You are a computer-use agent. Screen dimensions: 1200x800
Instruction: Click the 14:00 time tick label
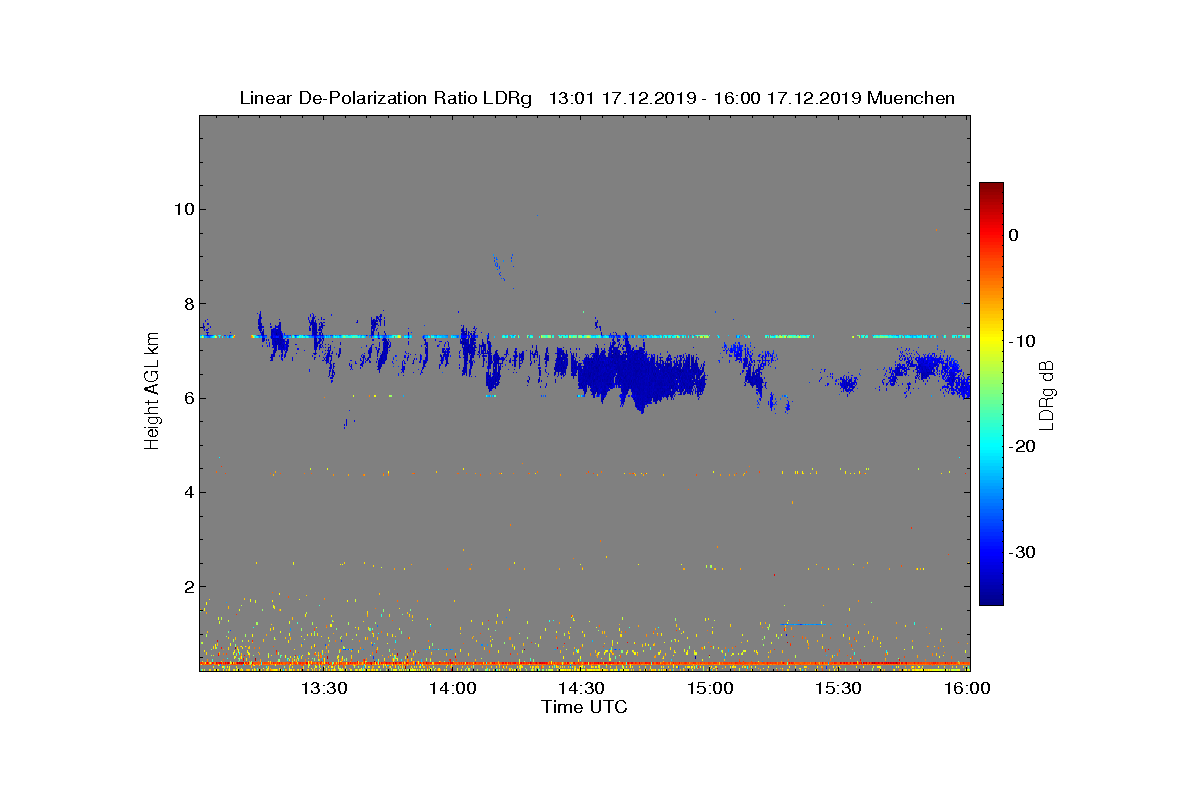click(x=452, y=688)
